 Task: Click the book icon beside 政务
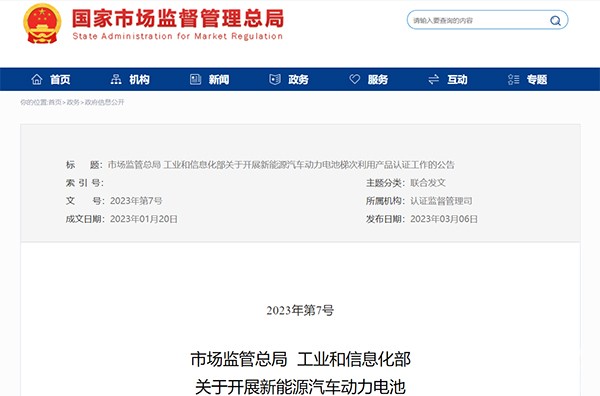275,79
